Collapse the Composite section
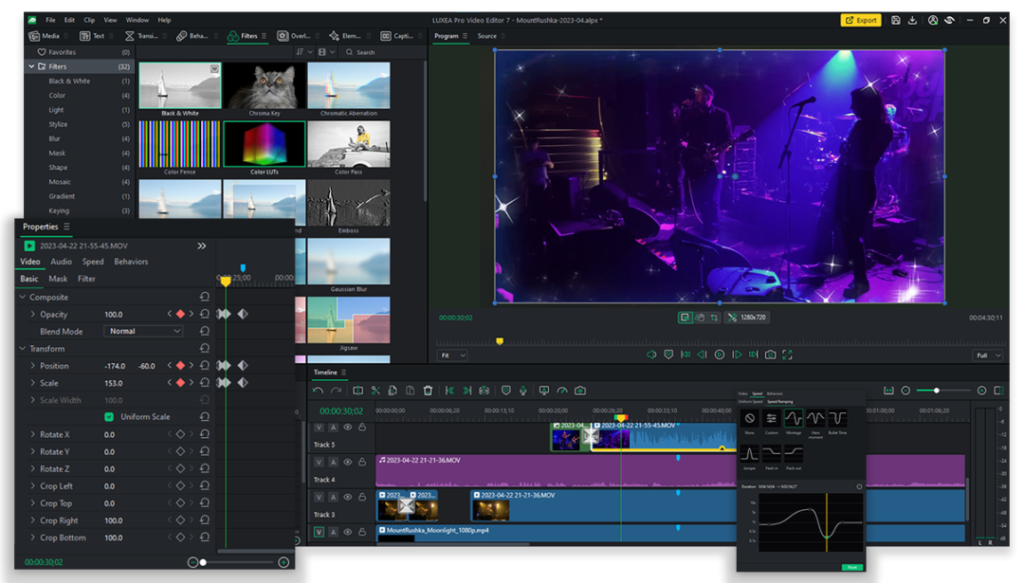This screenshot has width=1024, height=583. (x=23, y=297)
